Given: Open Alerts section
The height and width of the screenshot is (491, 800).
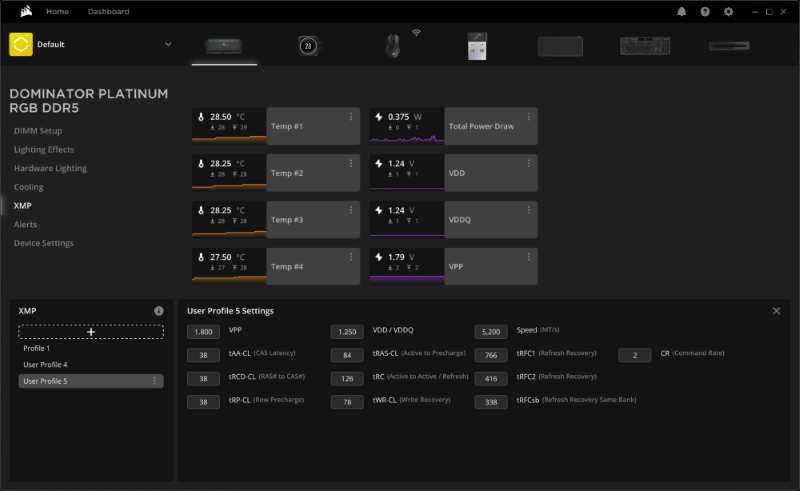Looking at the screenshot, I should 26,225.
